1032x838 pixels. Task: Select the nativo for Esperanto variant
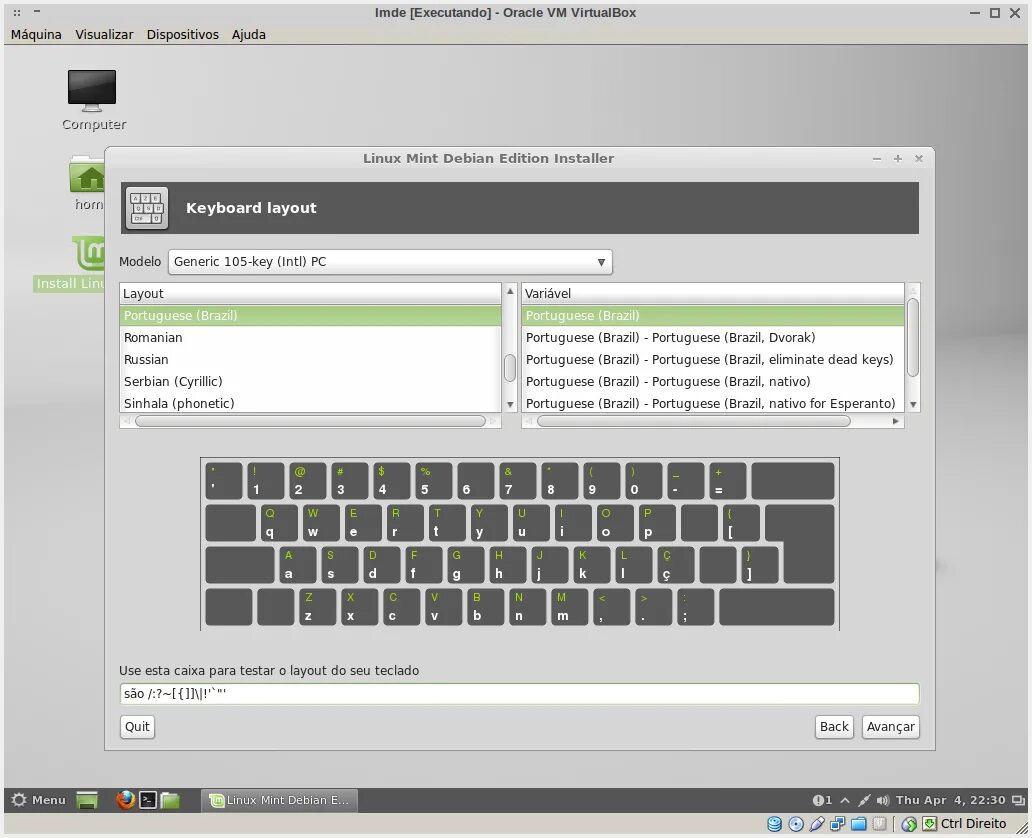tap(712, 403)
